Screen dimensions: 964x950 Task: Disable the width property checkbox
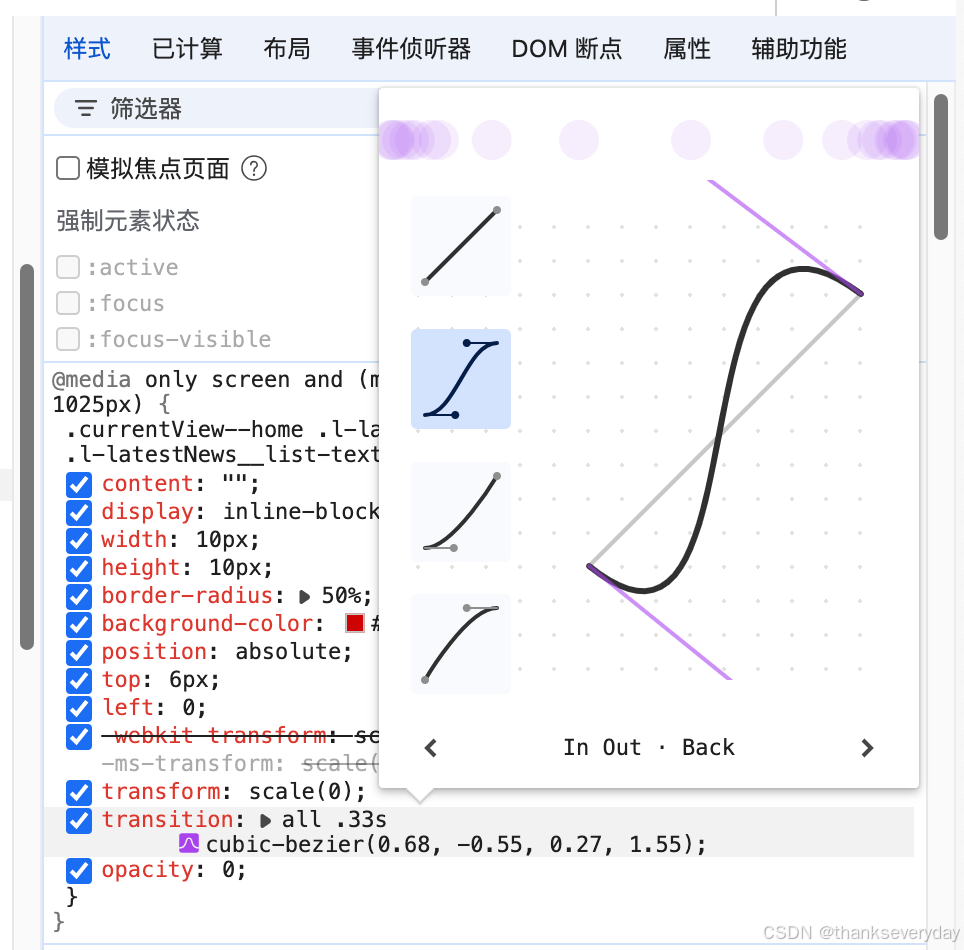tap(79, 540)
